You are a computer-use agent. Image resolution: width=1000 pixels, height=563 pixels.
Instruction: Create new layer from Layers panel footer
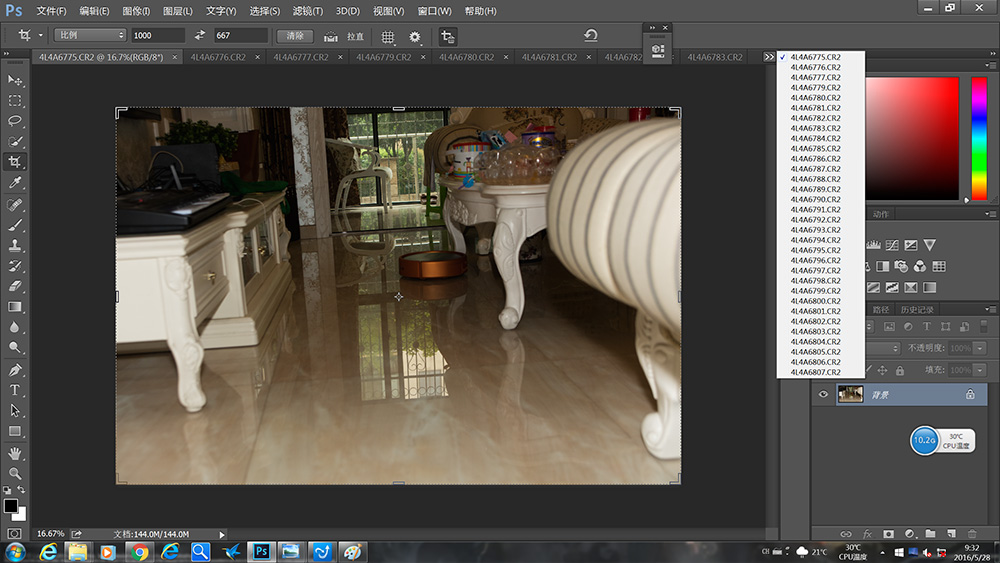(951, 534)
